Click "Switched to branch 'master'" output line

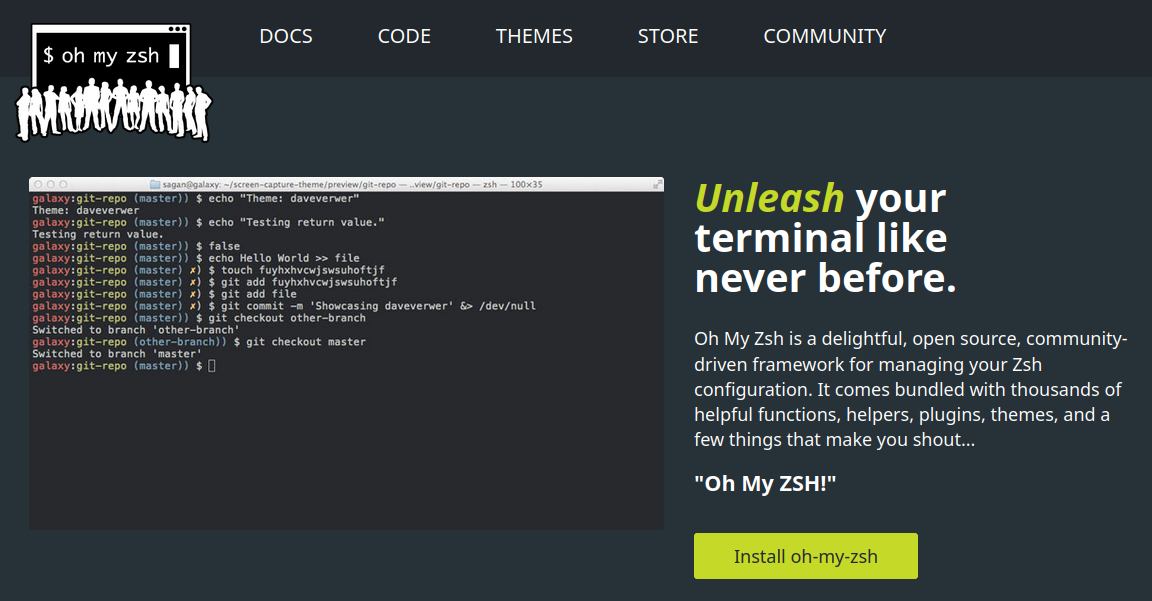(116, 353)
